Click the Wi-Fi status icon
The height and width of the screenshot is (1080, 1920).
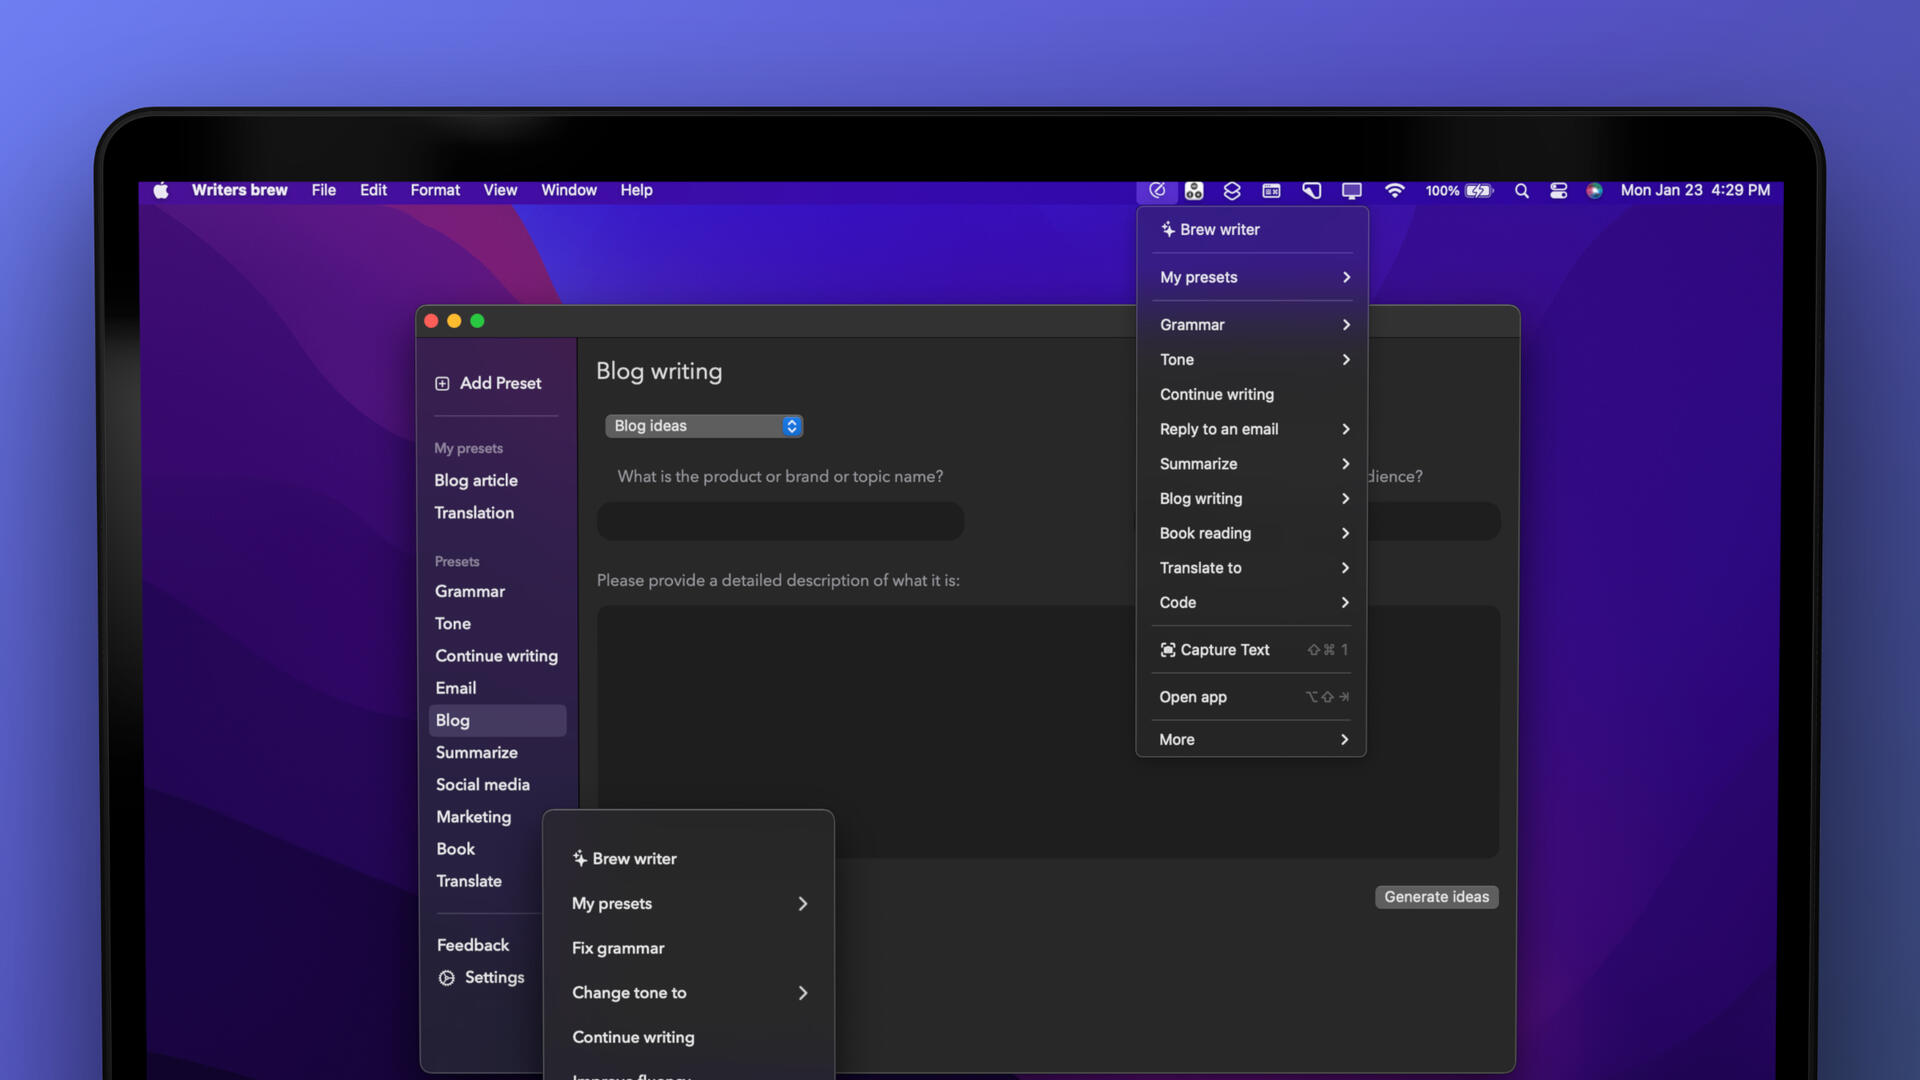coord(1394,190)
